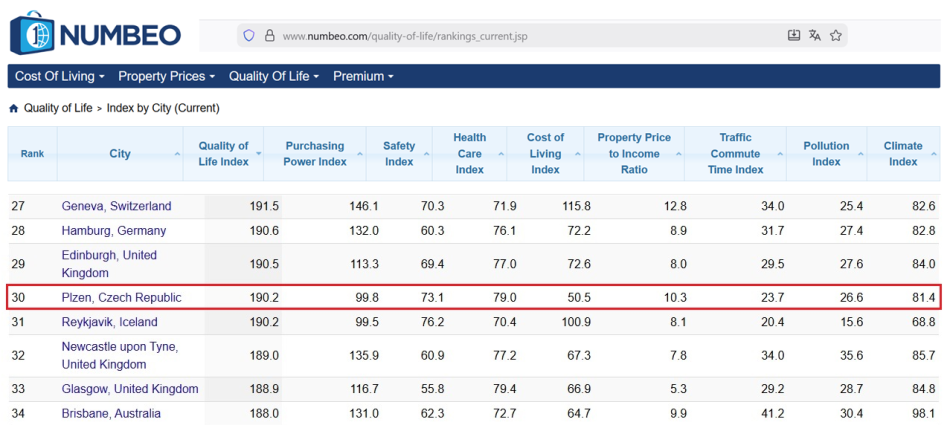Sort table by Safety Index column
The image size is (950, 425).
point(399,154)
